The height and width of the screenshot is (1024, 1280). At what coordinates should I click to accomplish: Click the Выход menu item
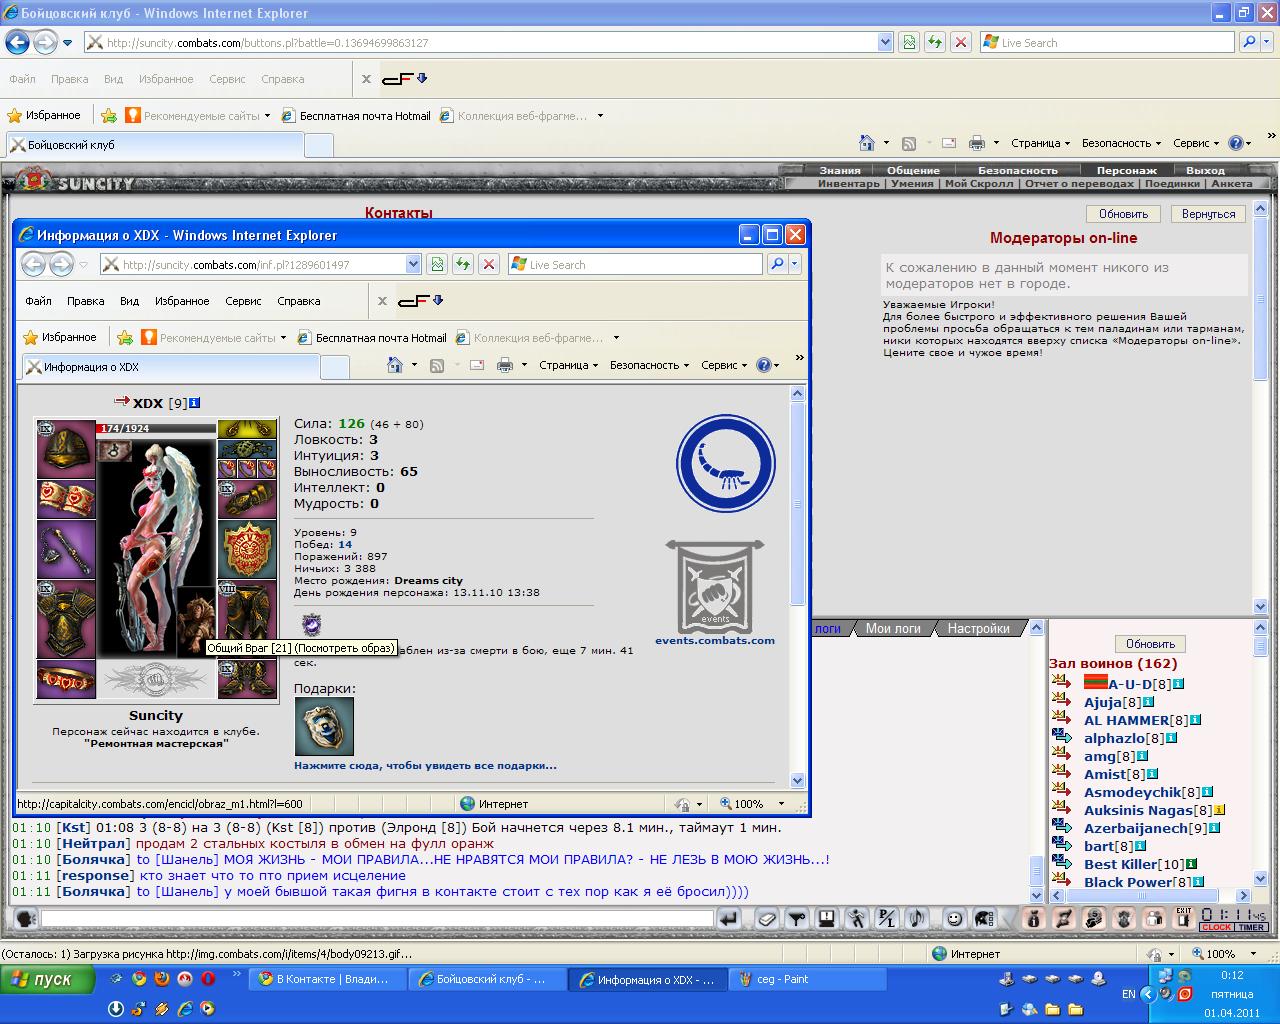coord(1205,170)
